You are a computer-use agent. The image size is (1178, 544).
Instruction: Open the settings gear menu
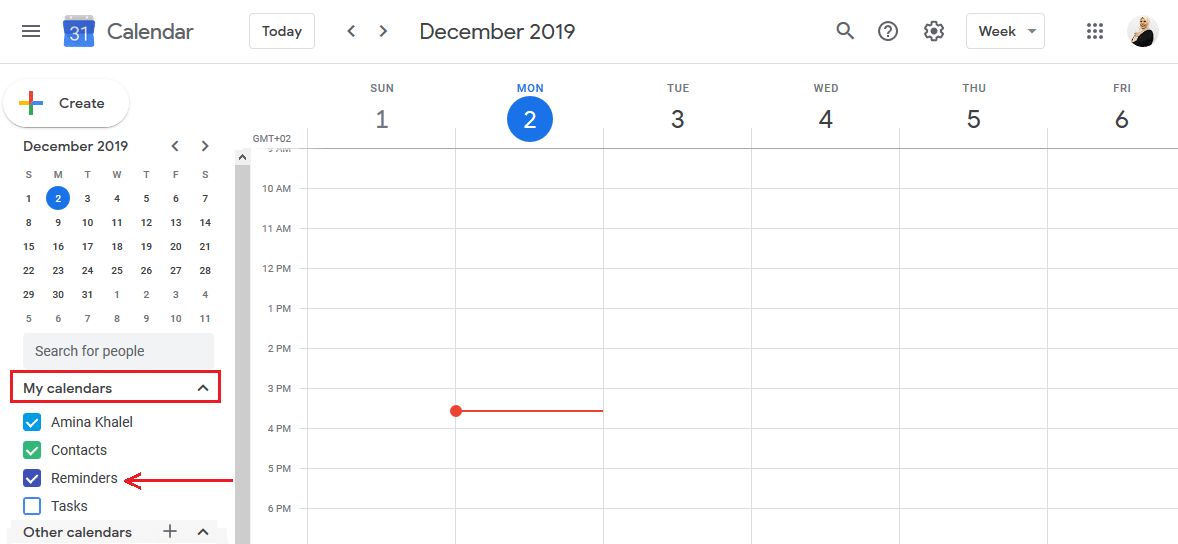click(934, 32)
